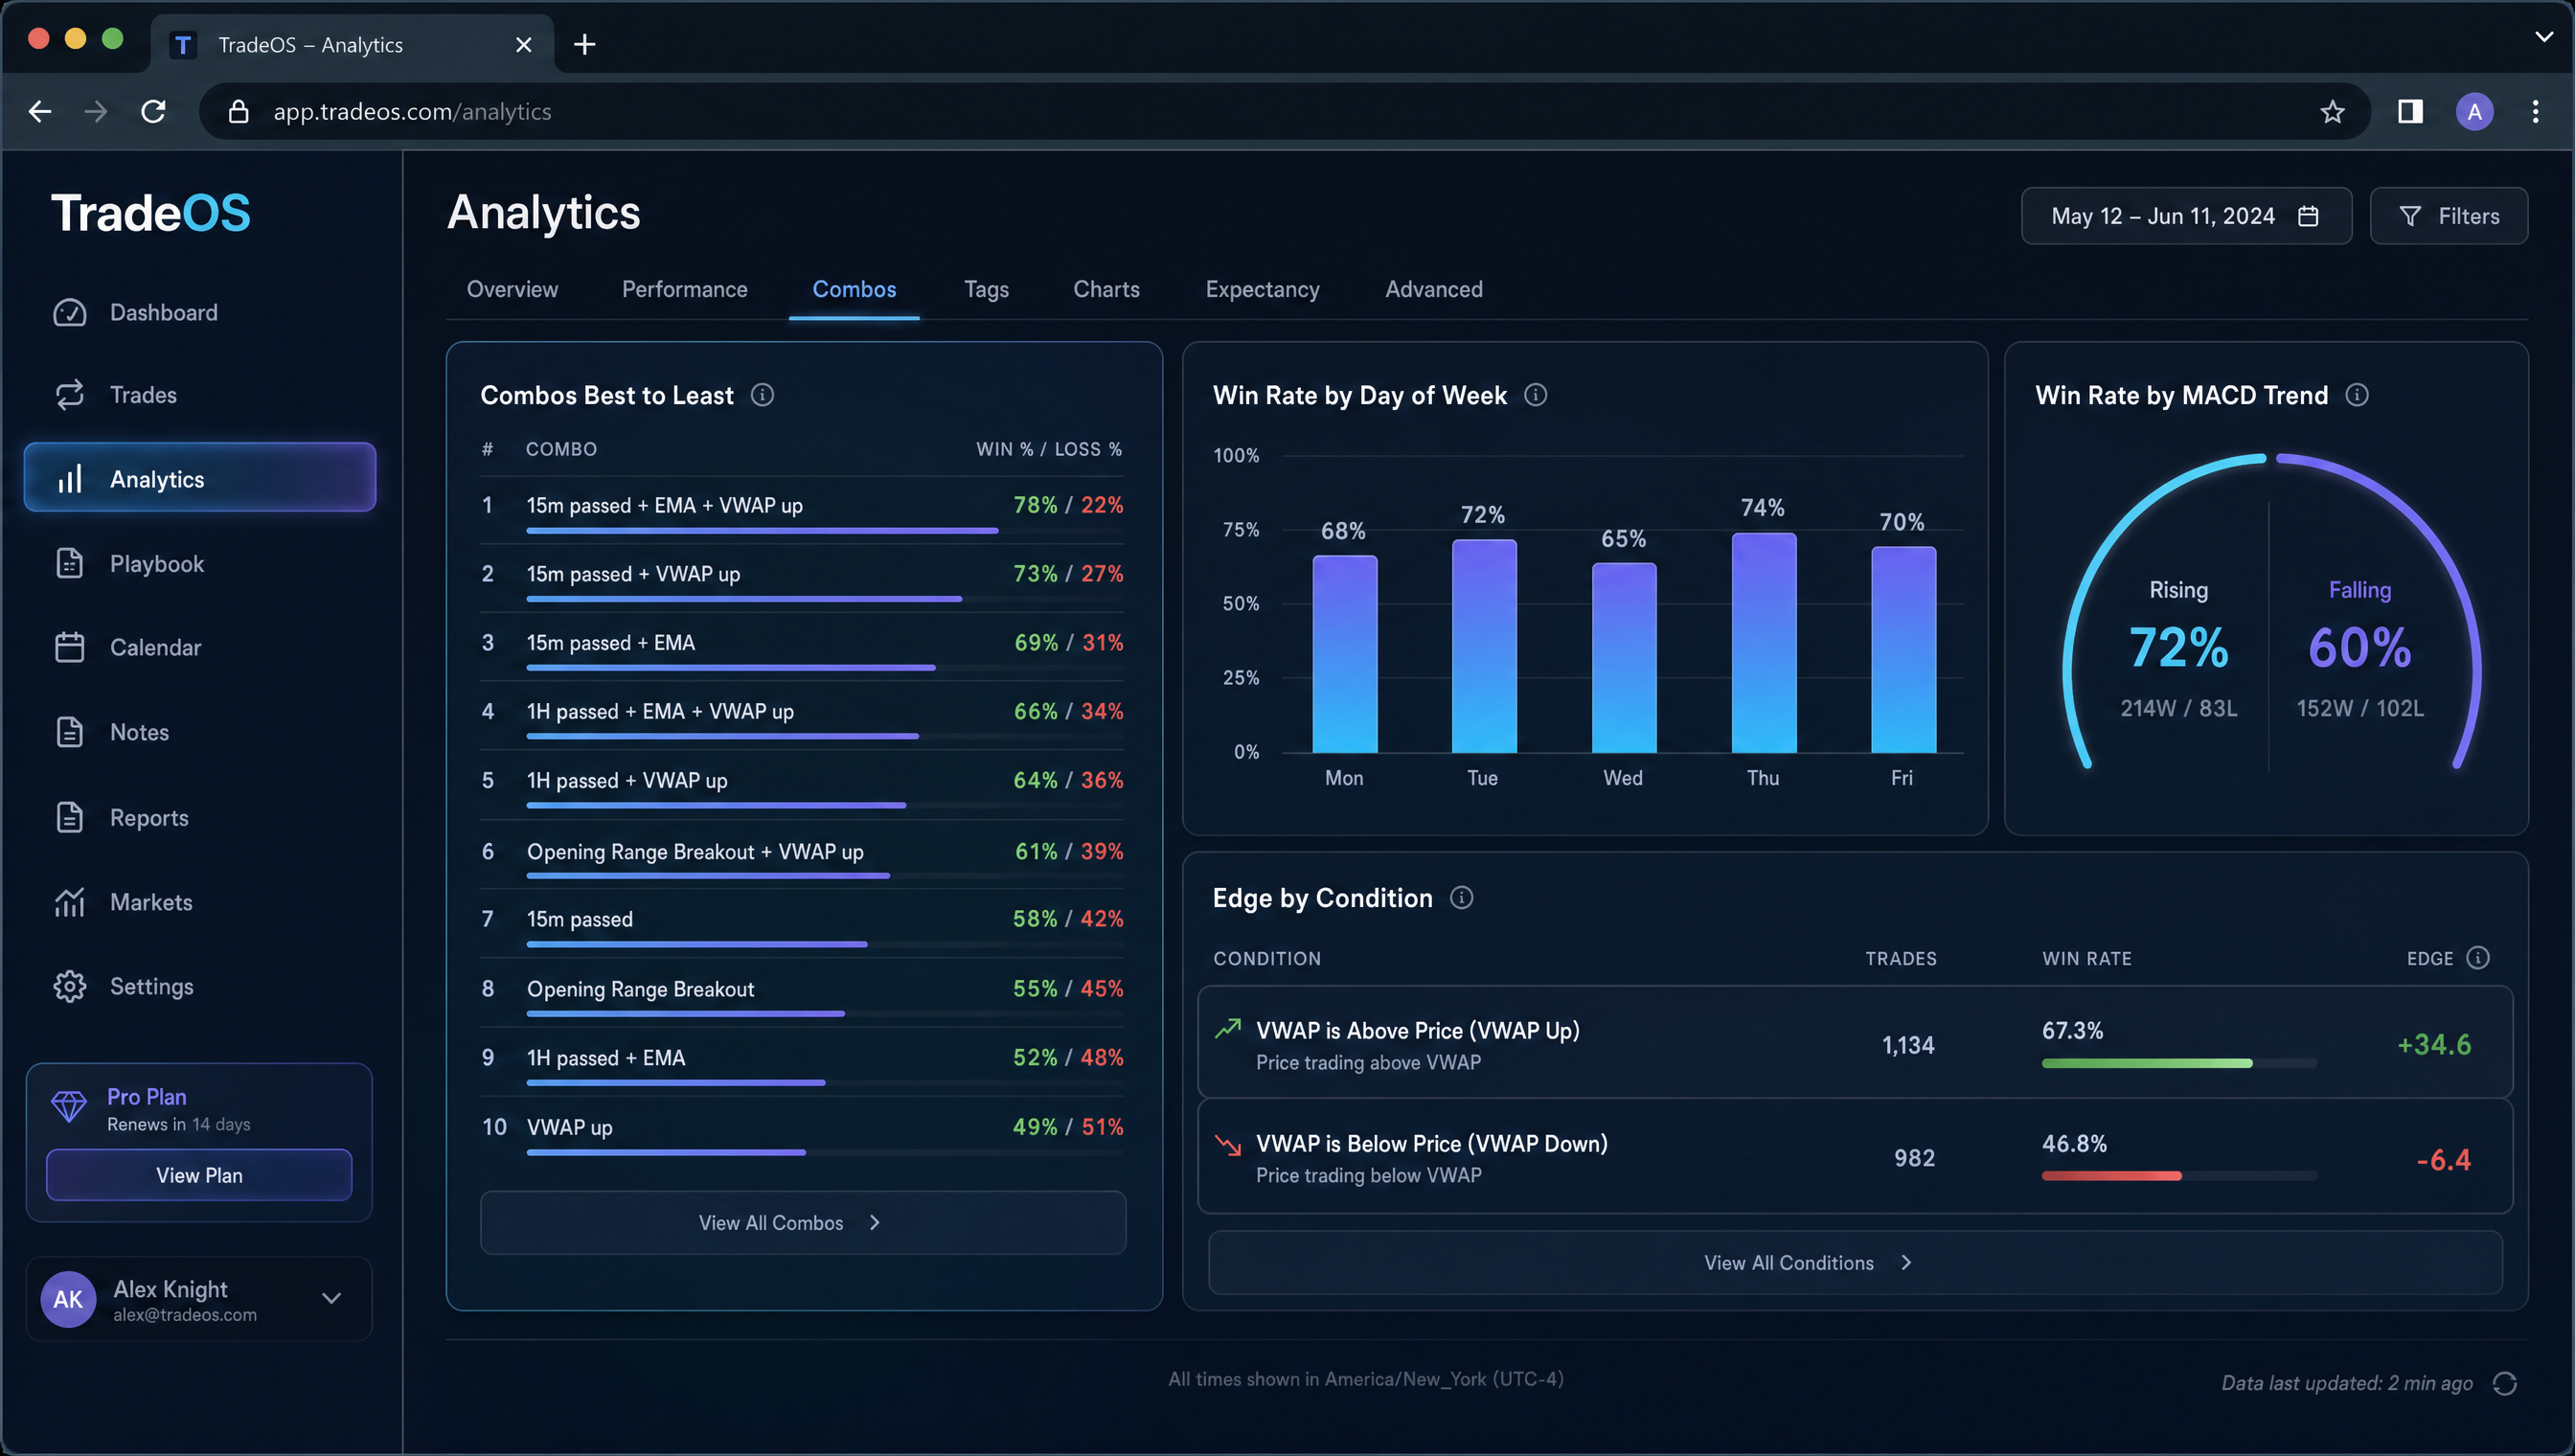Click the Filters button
The width and height of the screenshot is (2575, 1456).
coord(2448,216)
